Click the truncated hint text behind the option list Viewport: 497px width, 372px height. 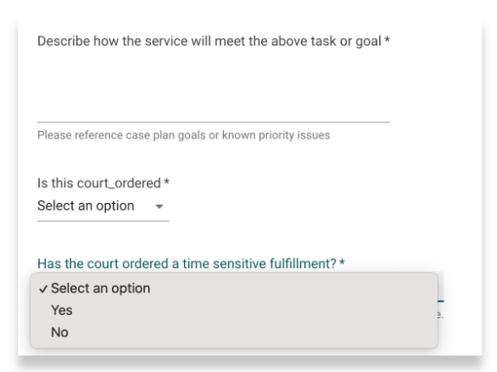(x=440, y=314)
